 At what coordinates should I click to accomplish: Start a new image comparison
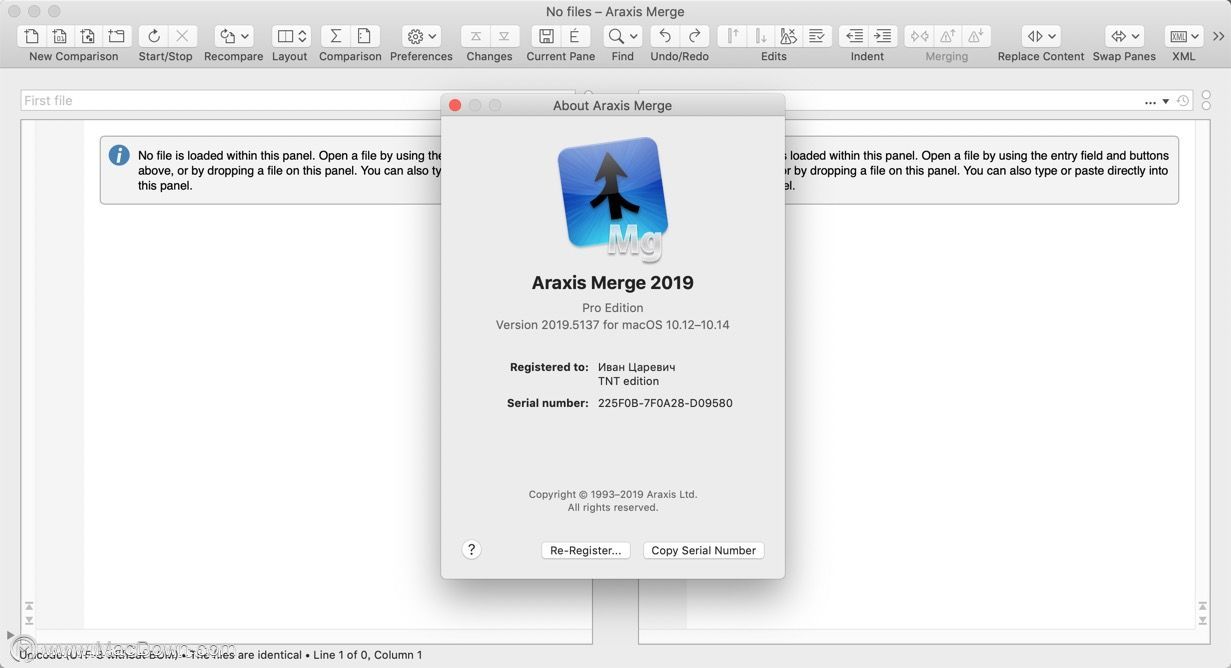[x=88, y=36]
